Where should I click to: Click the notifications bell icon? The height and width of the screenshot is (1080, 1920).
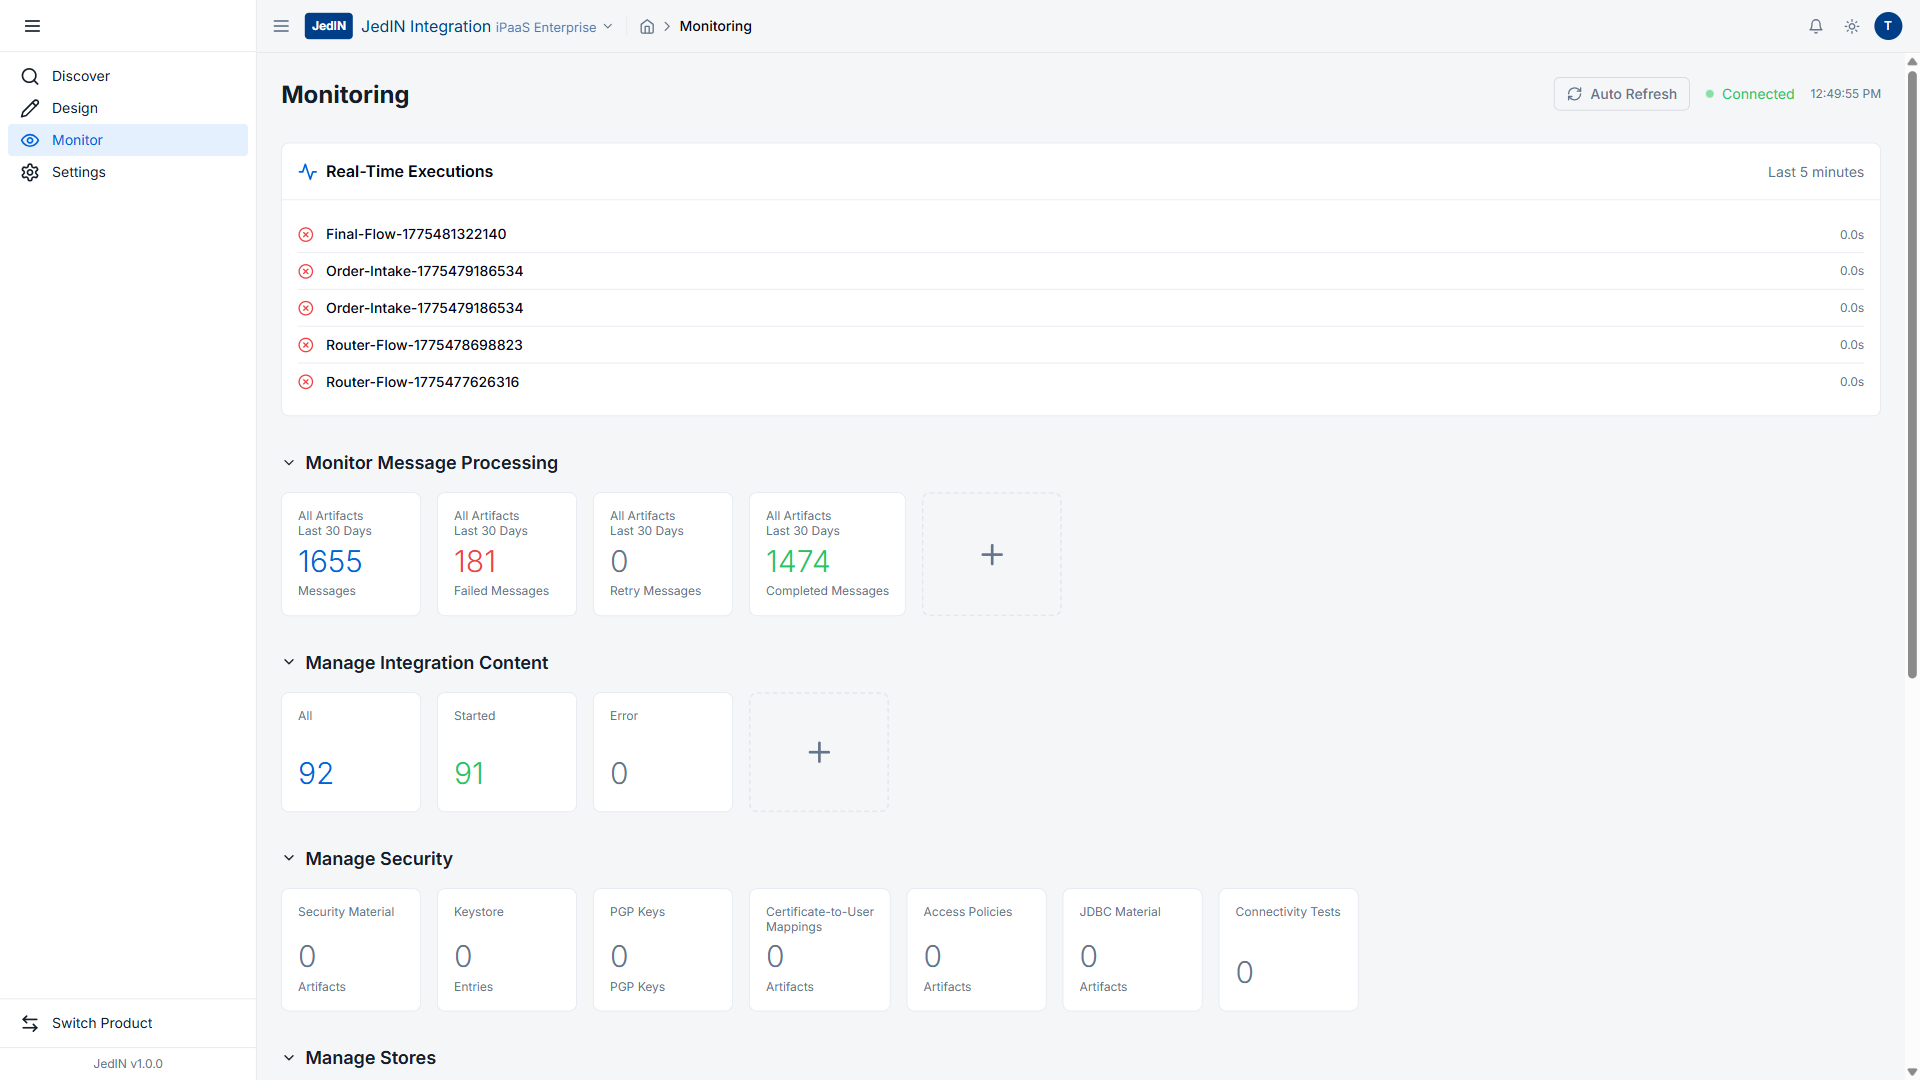tap(1816, 27)
